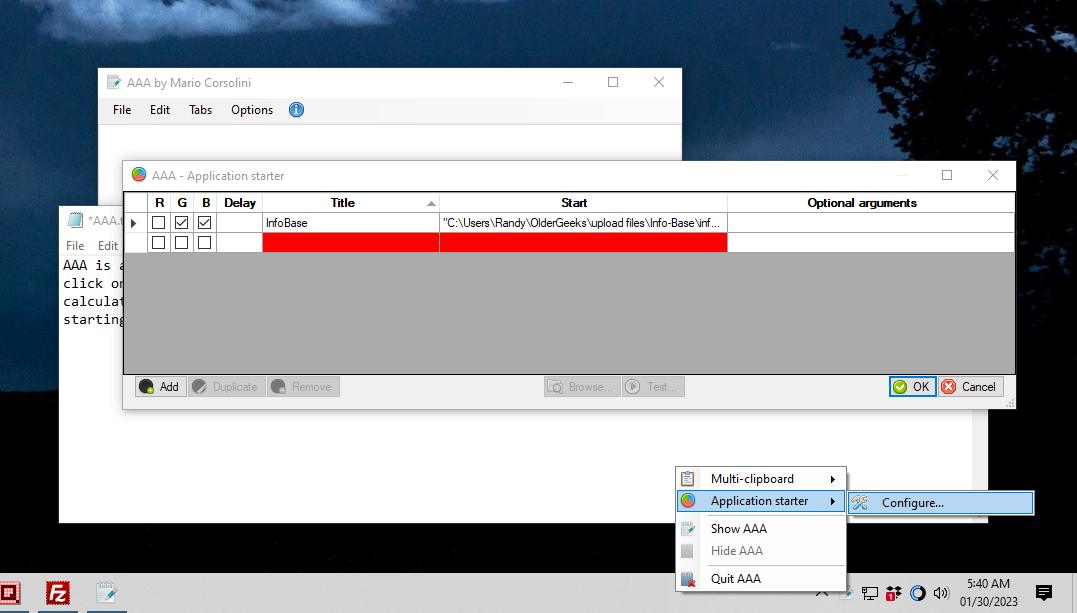Screen dimensions: 1077x613
Task: Open the File menu in AAA window
Action: (122, 110)
